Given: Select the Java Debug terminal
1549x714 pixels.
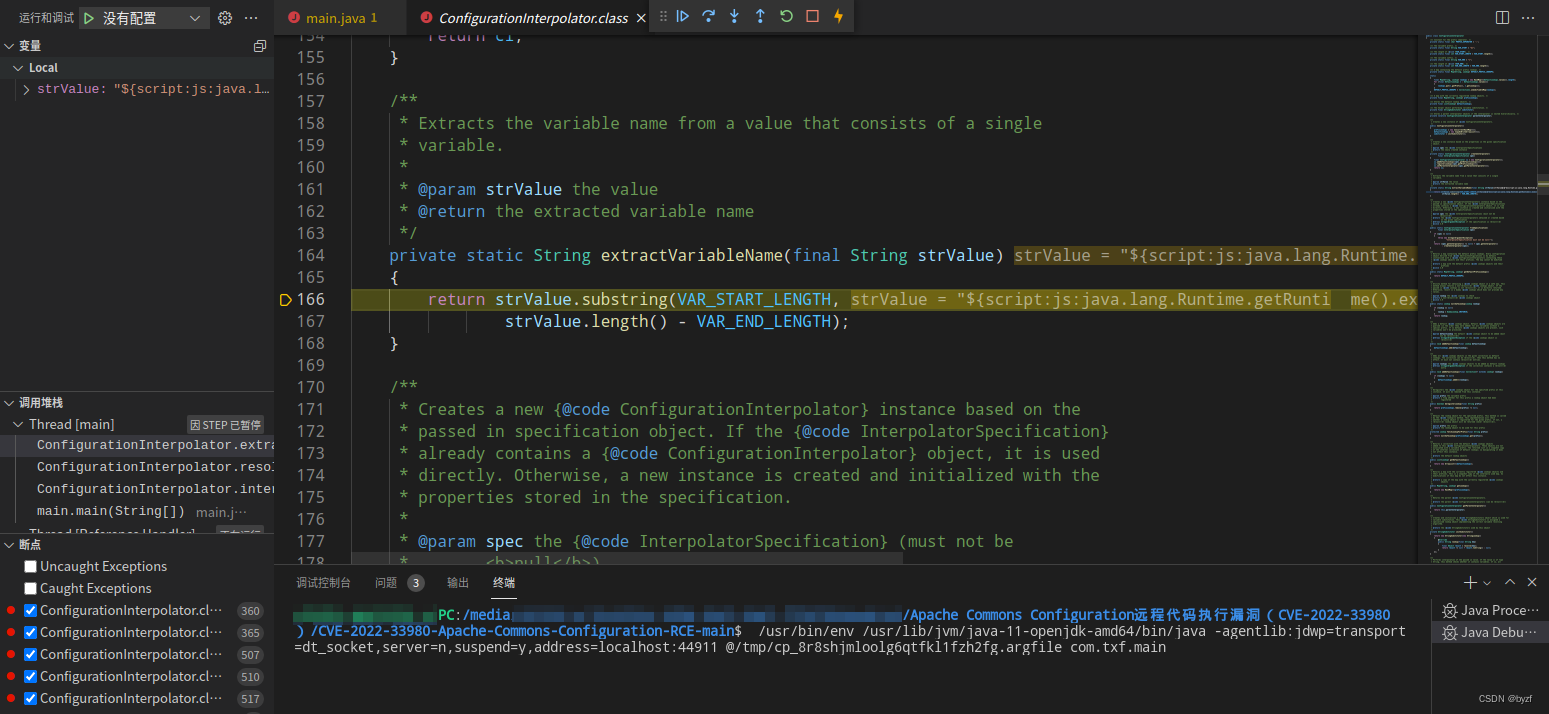Looking at the screenshot, I should tap(1490, 632).
